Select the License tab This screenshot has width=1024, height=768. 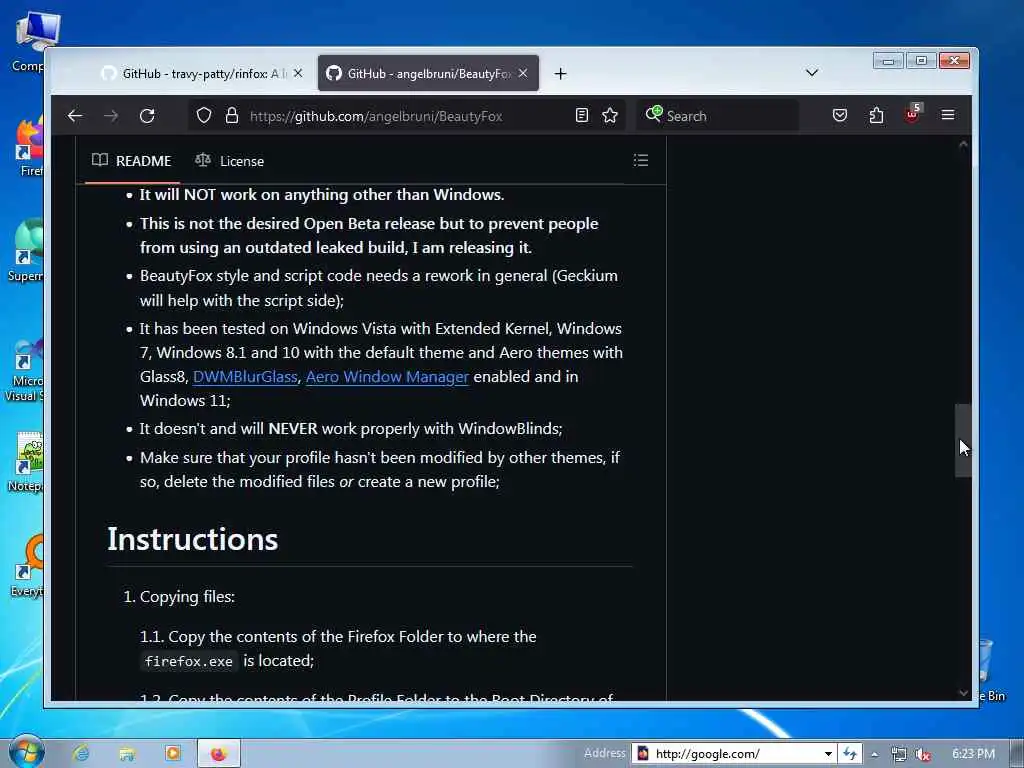tap(230, 161)
